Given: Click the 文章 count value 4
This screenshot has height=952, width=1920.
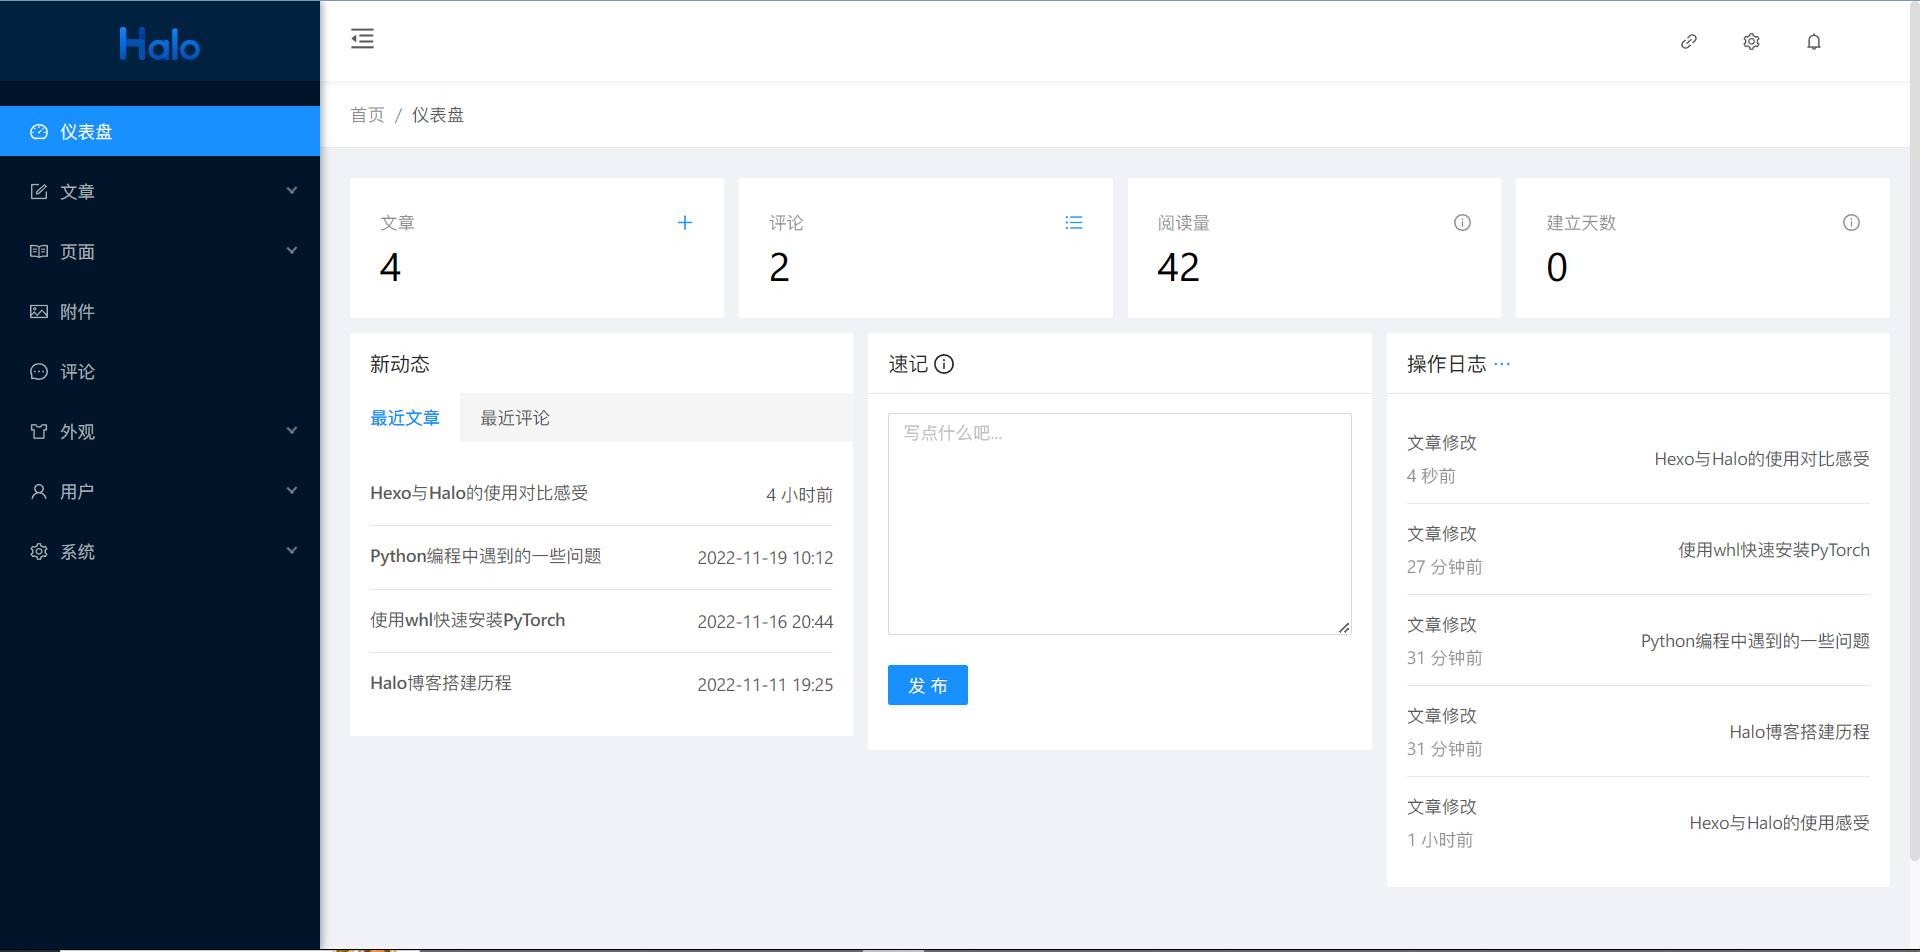Looking at the screenshot, I should pyautogui.click(x=390, y=268).
